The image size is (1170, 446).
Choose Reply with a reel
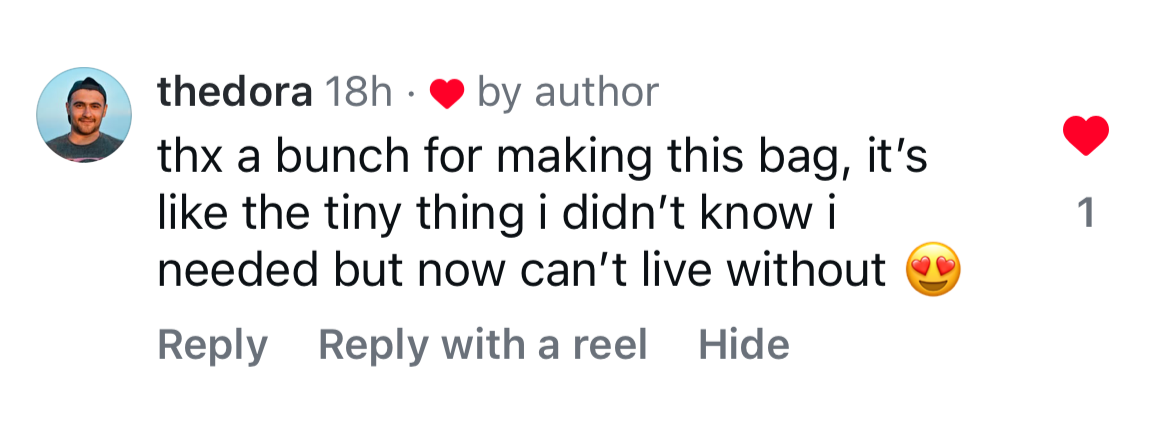[482, 346]
